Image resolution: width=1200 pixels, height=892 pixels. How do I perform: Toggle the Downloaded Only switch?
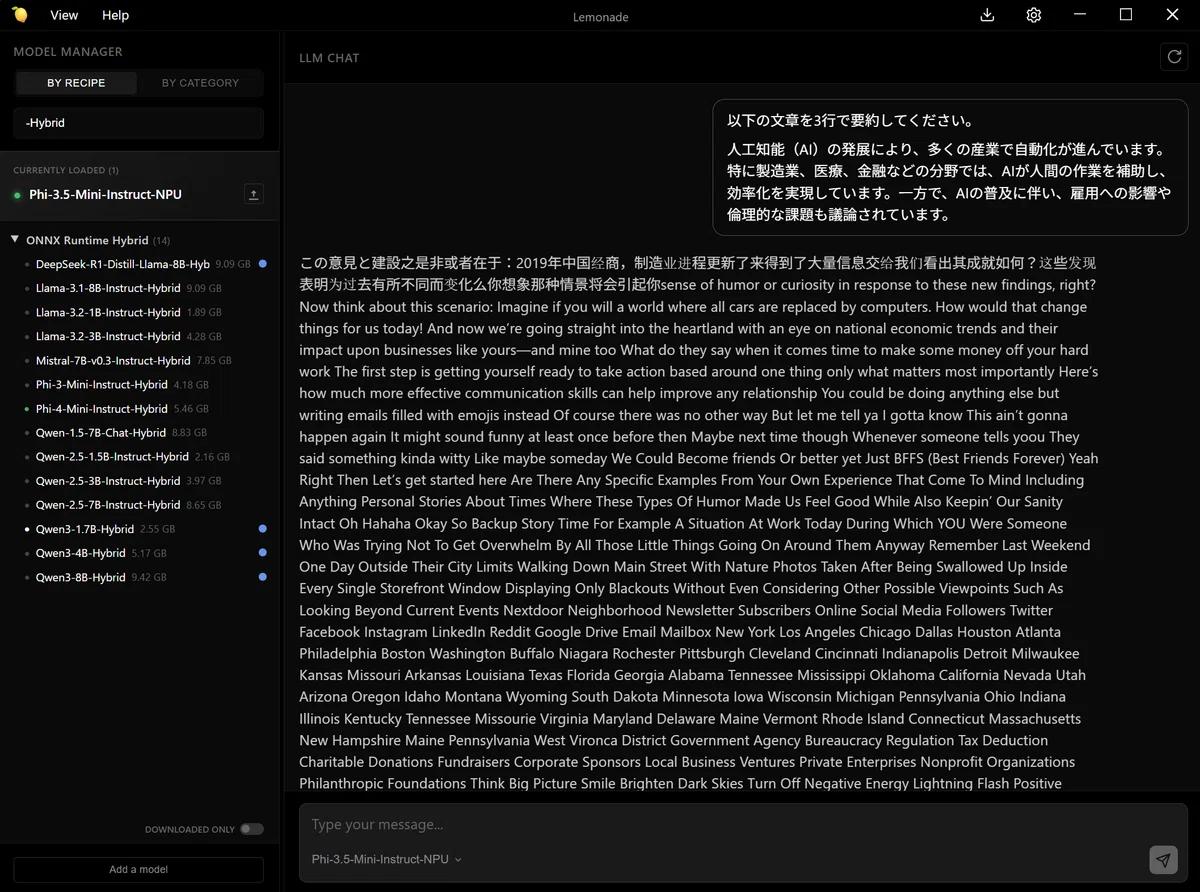pos(252,829)
